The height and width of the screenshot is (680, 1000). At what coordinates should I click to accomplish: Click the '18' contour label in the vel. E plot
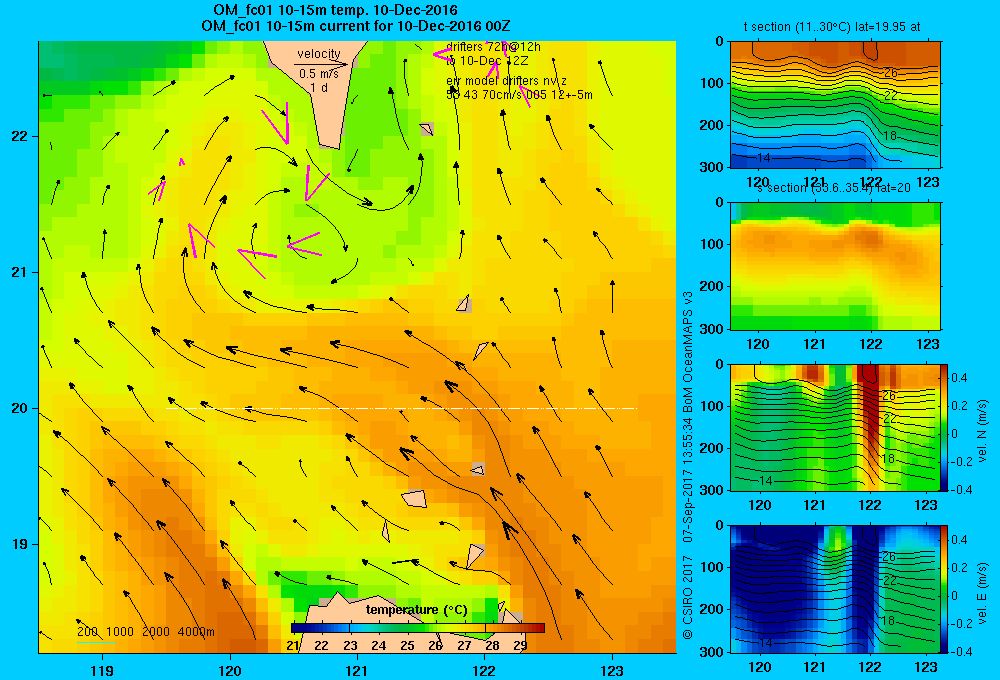[x=887, y=621]
